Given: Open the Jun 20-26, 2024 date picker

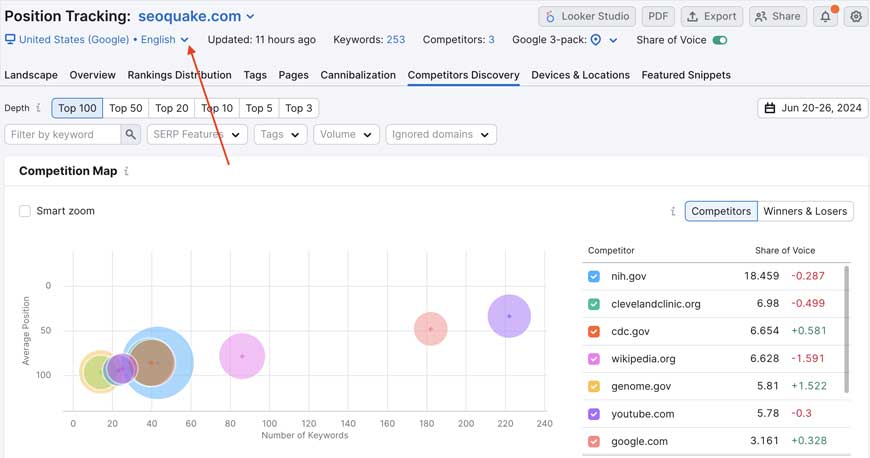Looking at the screenshot, I should 812,108.
